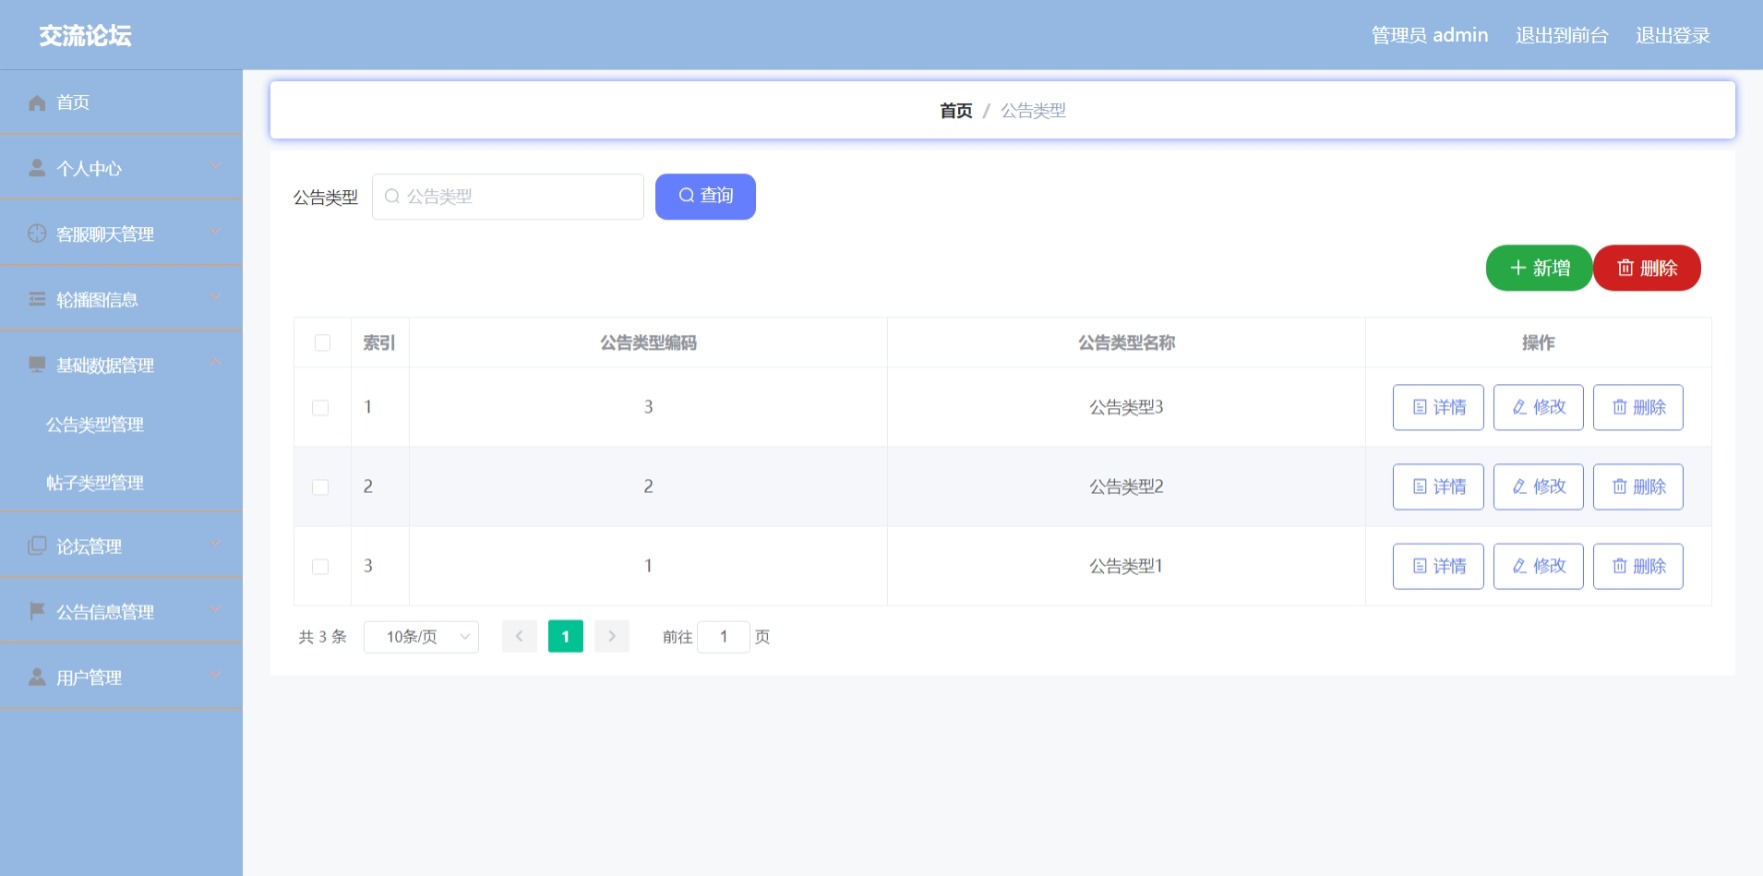Click the monitor icon next to 基础数据管理

point(37,364)
